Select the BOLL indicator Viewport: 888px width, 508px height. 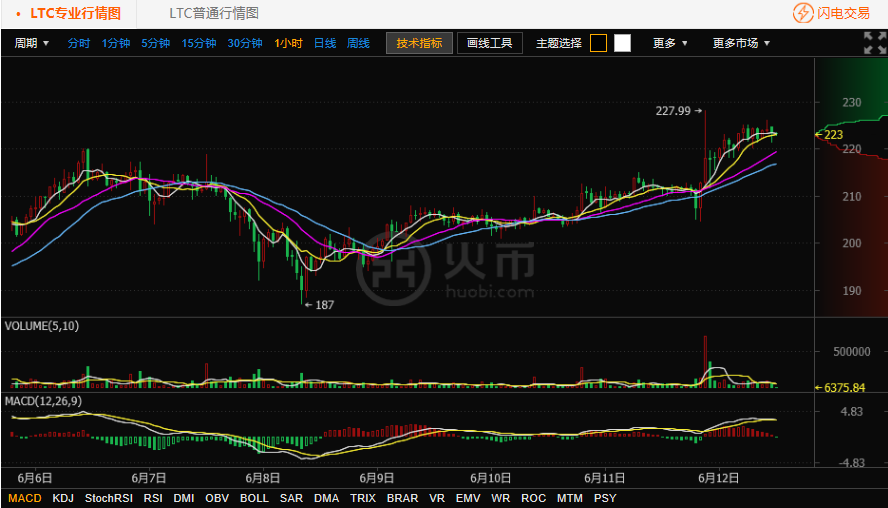point(254,498)
